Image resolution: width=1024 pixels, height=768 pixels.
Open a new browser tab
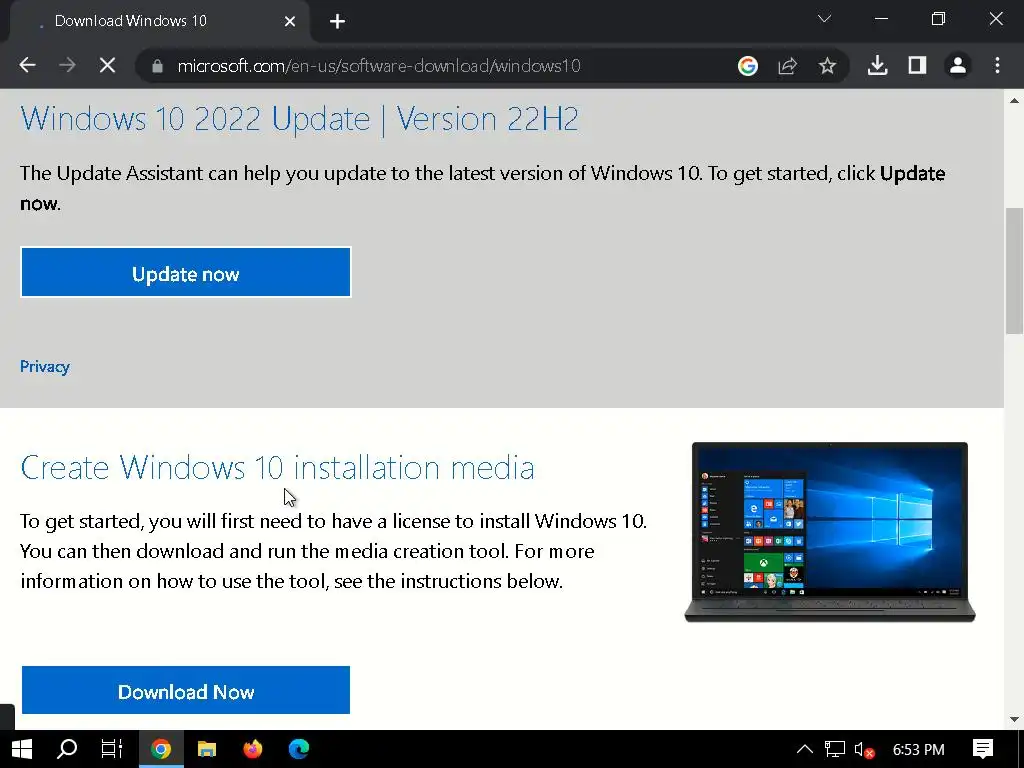[337, 22]
